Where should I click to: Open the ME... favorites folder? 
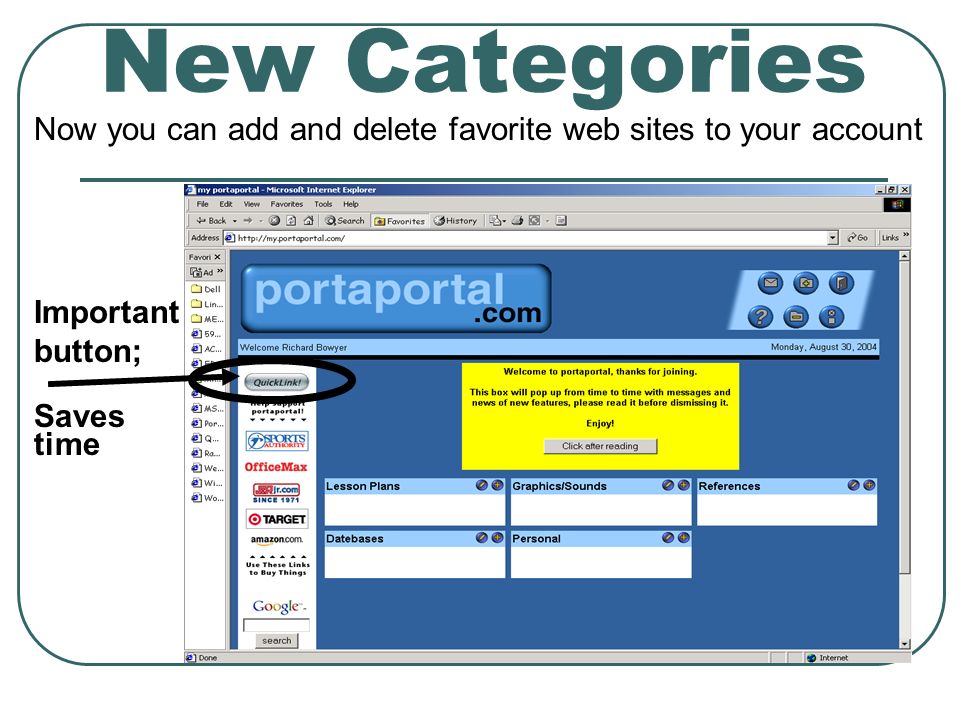pyautogui.click(x=208, y=319)
